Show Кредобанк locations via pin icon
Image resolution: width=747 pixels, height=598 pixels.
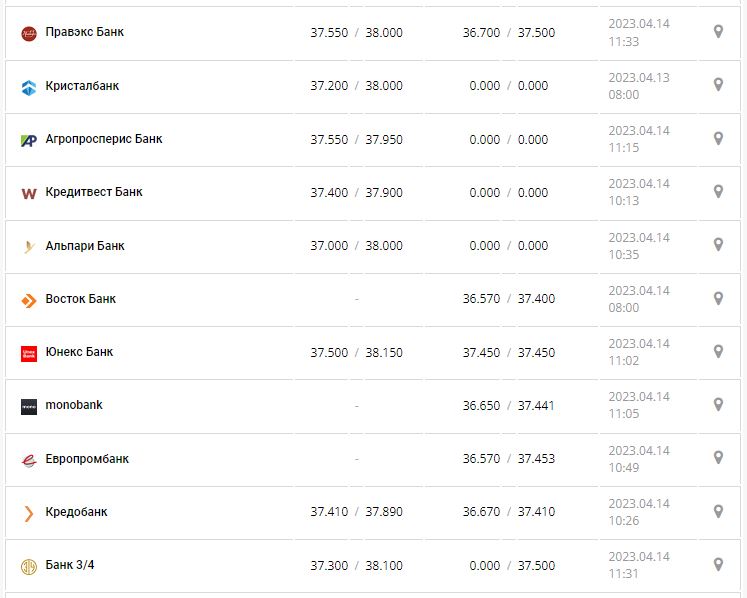point(717,511)
